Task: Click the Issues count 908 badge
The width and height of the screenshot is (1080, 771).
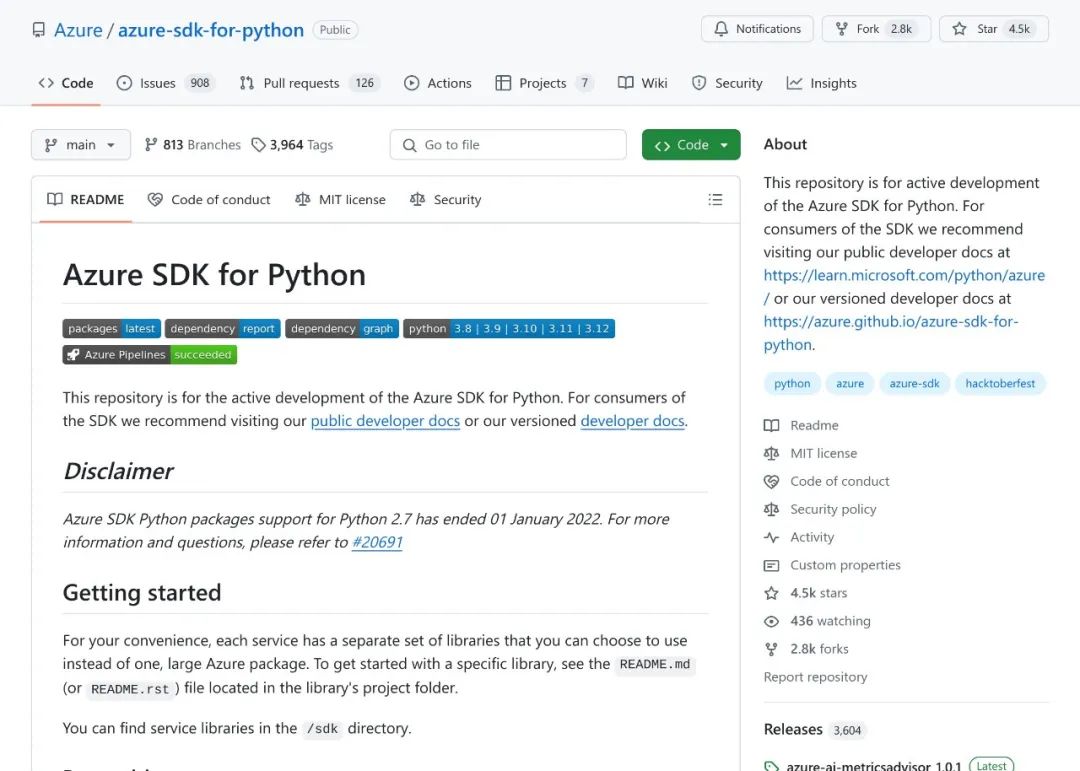Action: pos(200,83)
